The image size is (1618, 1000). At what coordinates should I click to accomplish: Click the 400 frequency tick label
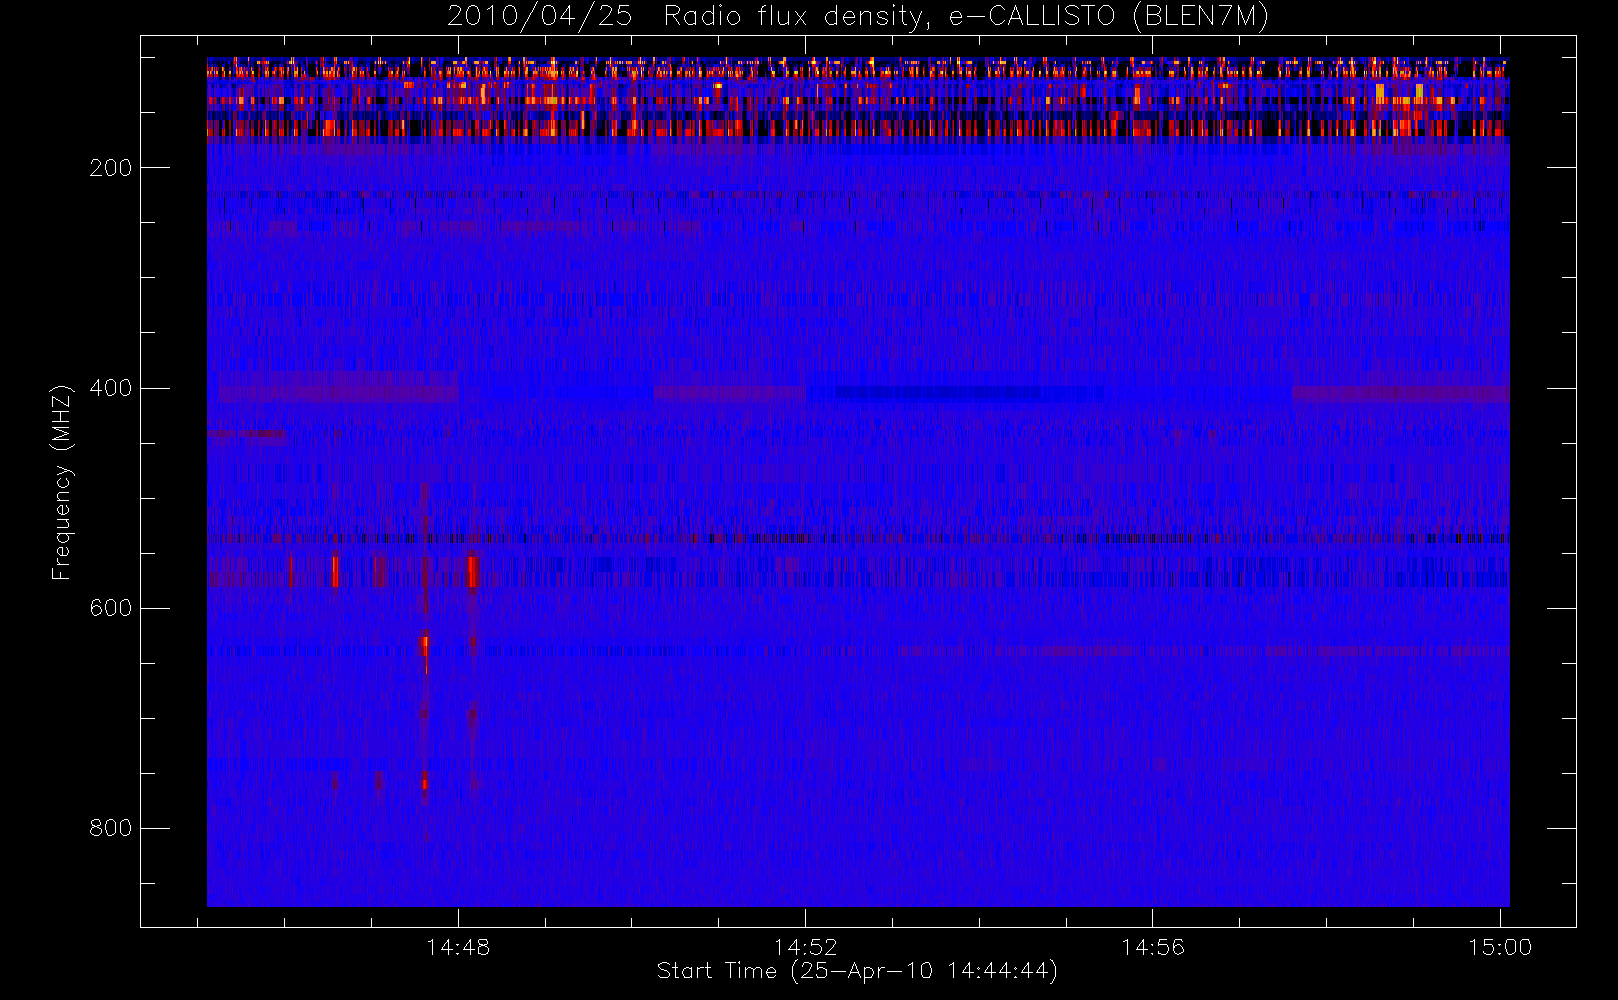coord(111,388)
